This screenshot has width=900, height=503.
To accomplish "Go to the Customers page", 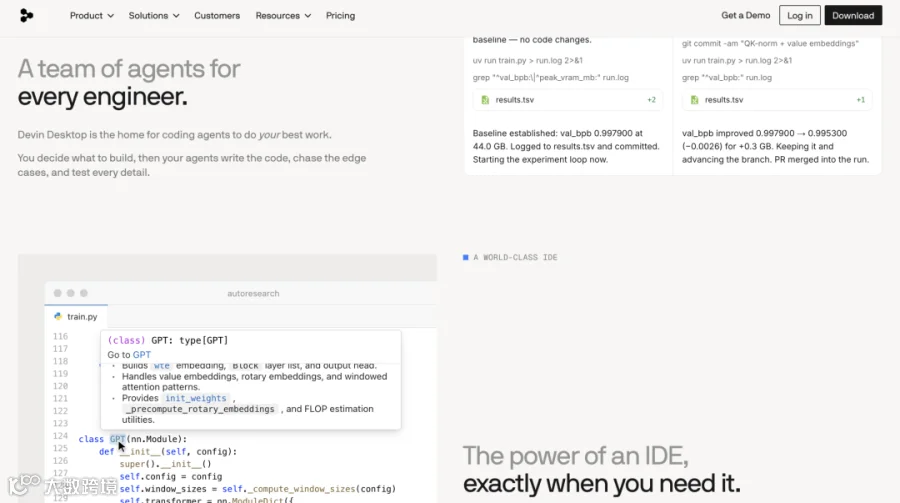I will pos(217,16).
